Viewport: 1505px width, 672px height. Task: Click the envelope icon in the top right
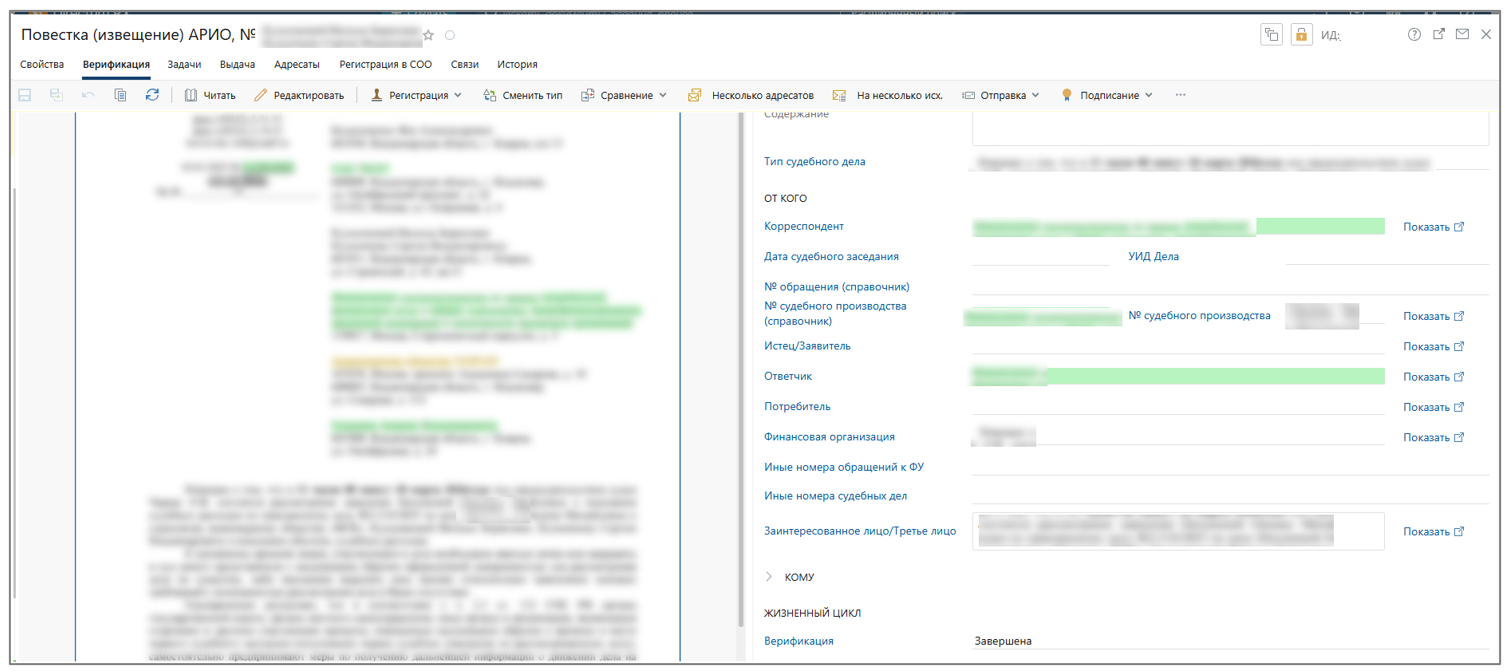[x=1462, y=35]
